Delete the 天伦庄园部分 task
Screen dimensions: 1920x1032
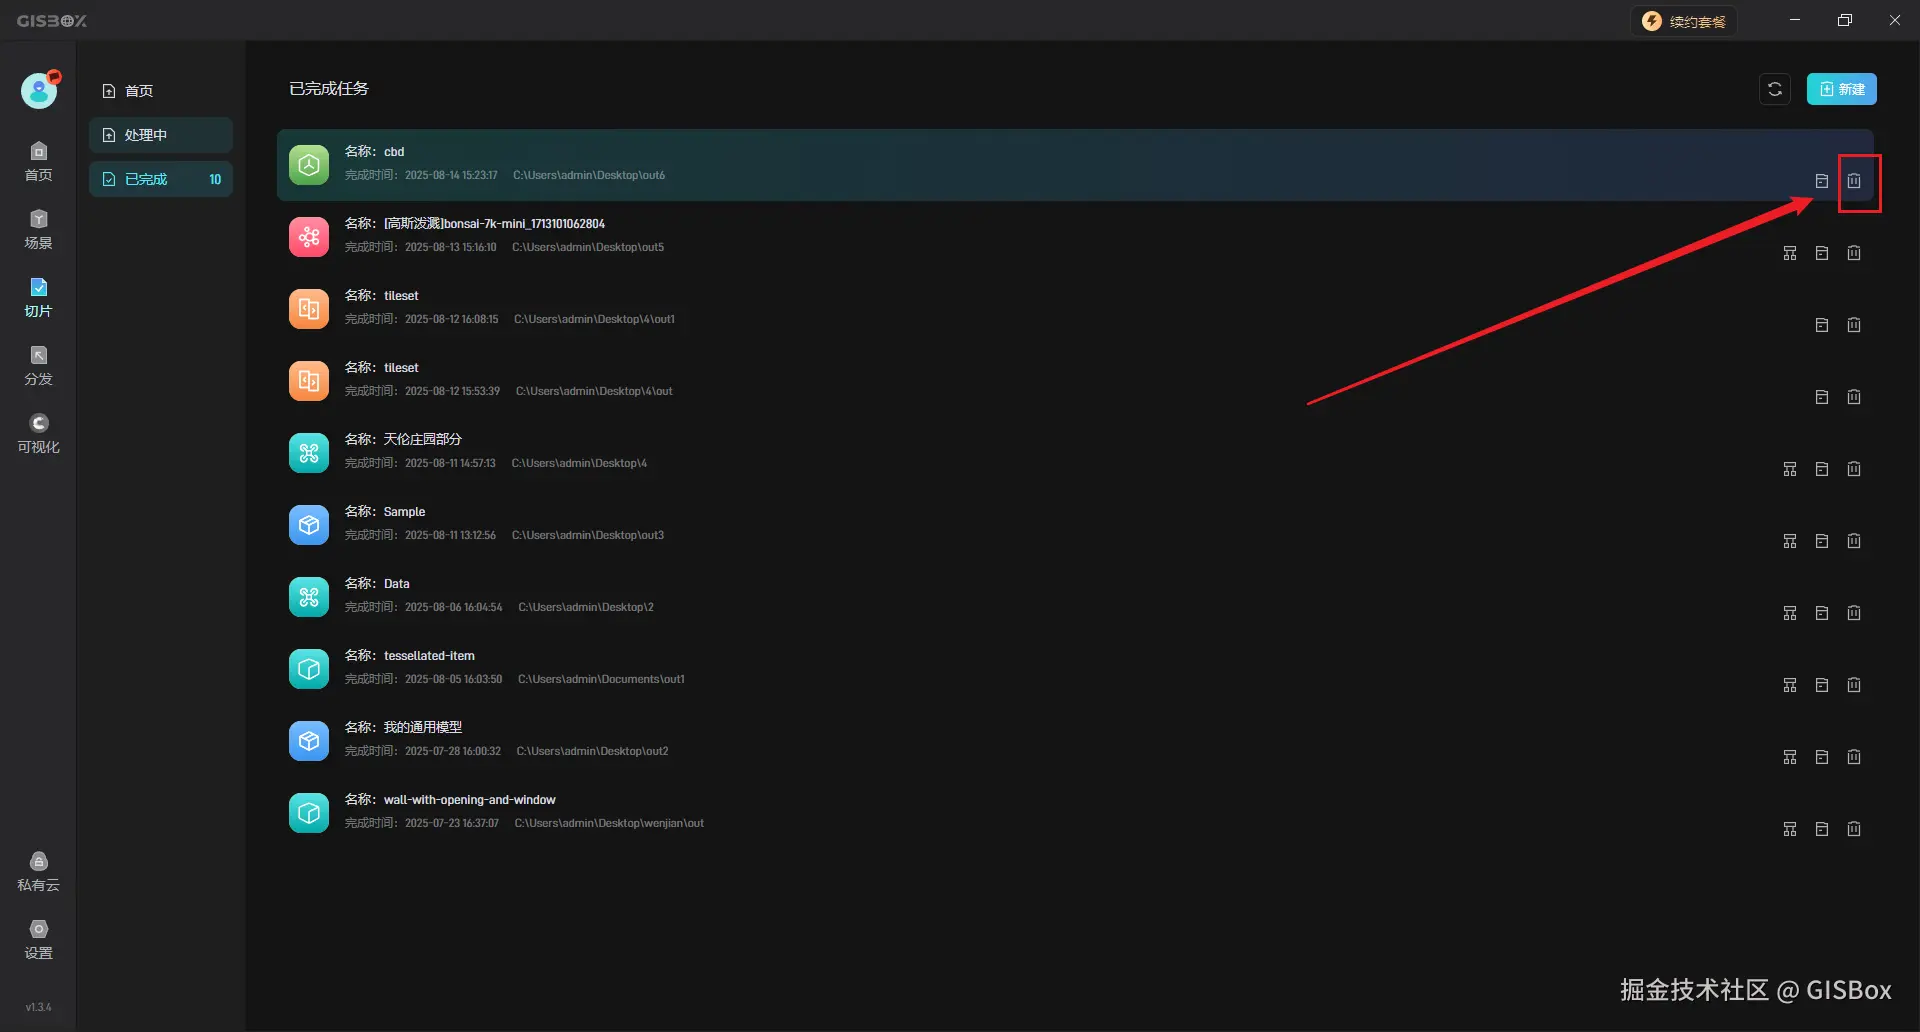coord(1854,469)
